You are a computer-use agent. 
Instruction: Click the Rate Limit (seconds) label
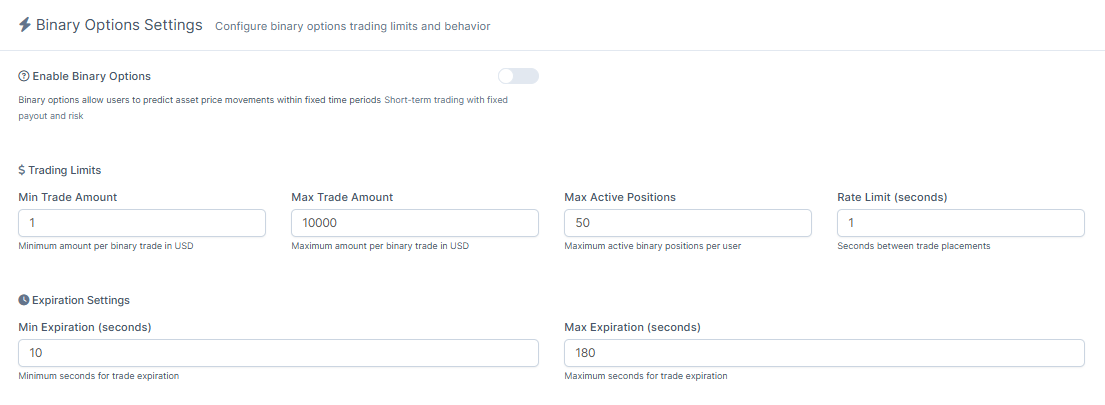point(892,197)
